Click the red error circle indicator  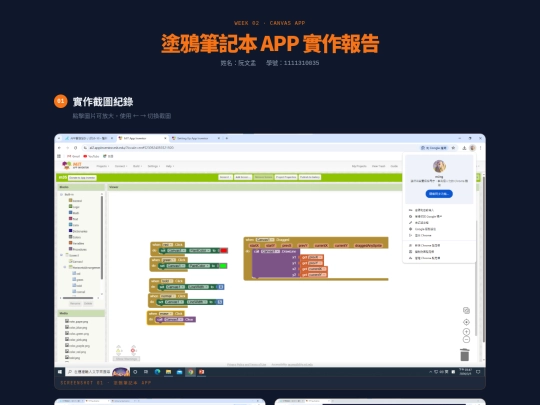click(133, 350)
